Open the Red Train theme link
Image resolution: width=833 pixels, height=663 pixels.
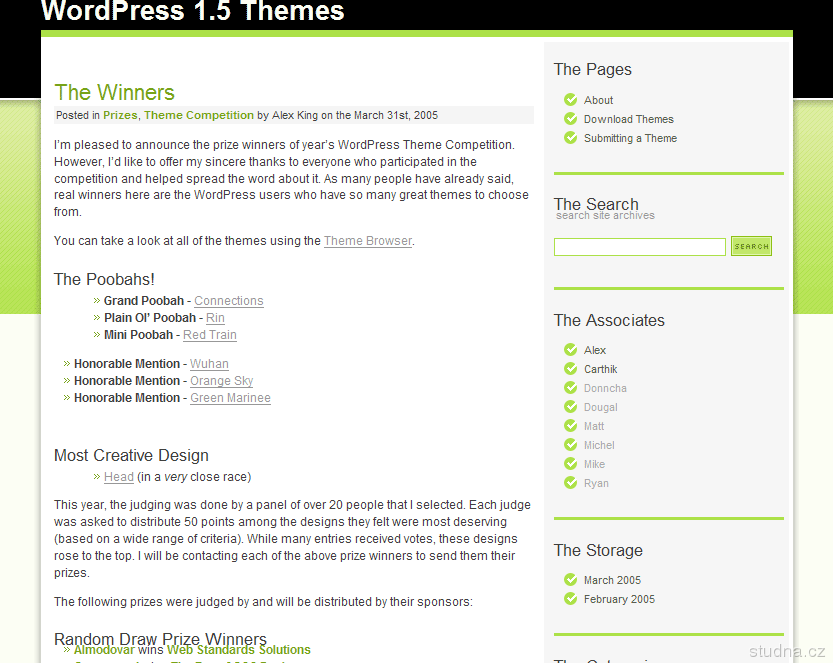click(210, 335)
